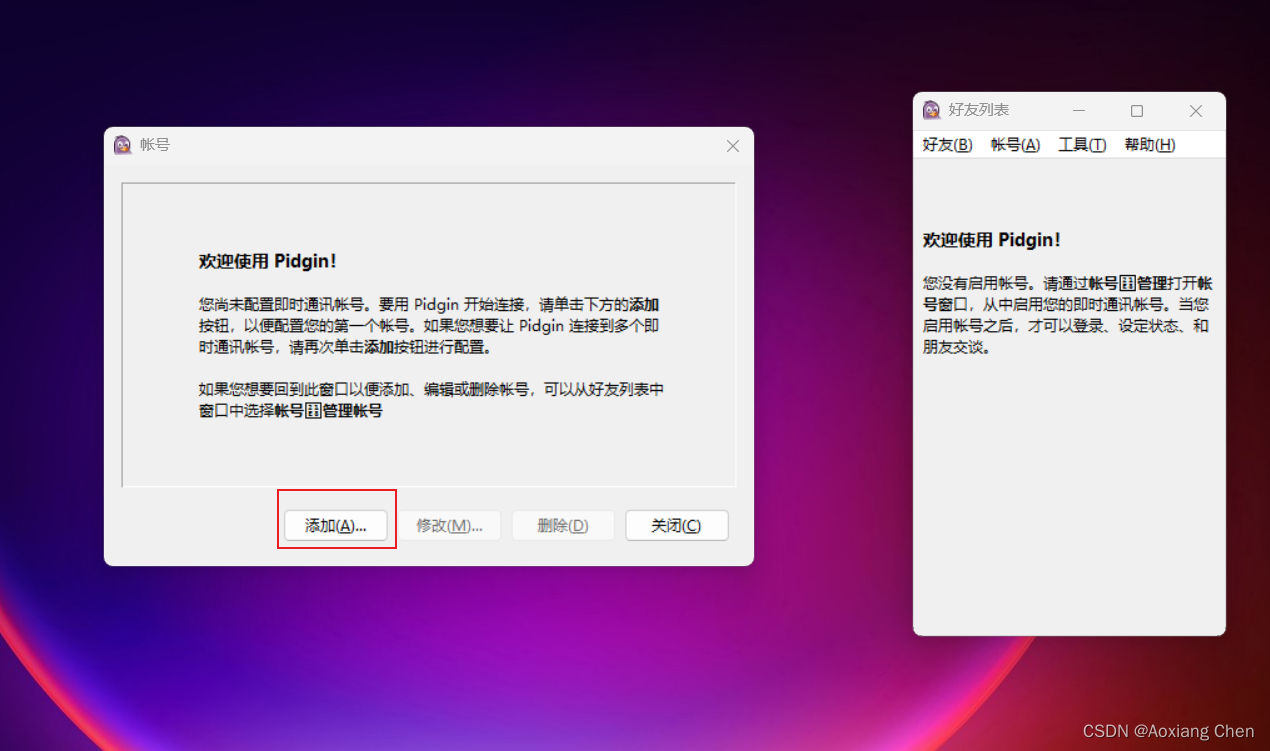This screenshot has width=1270, height=751.
Task: Click the 如果您想要回到此窗口 paragraph
Action: click(x=431, y=400)
